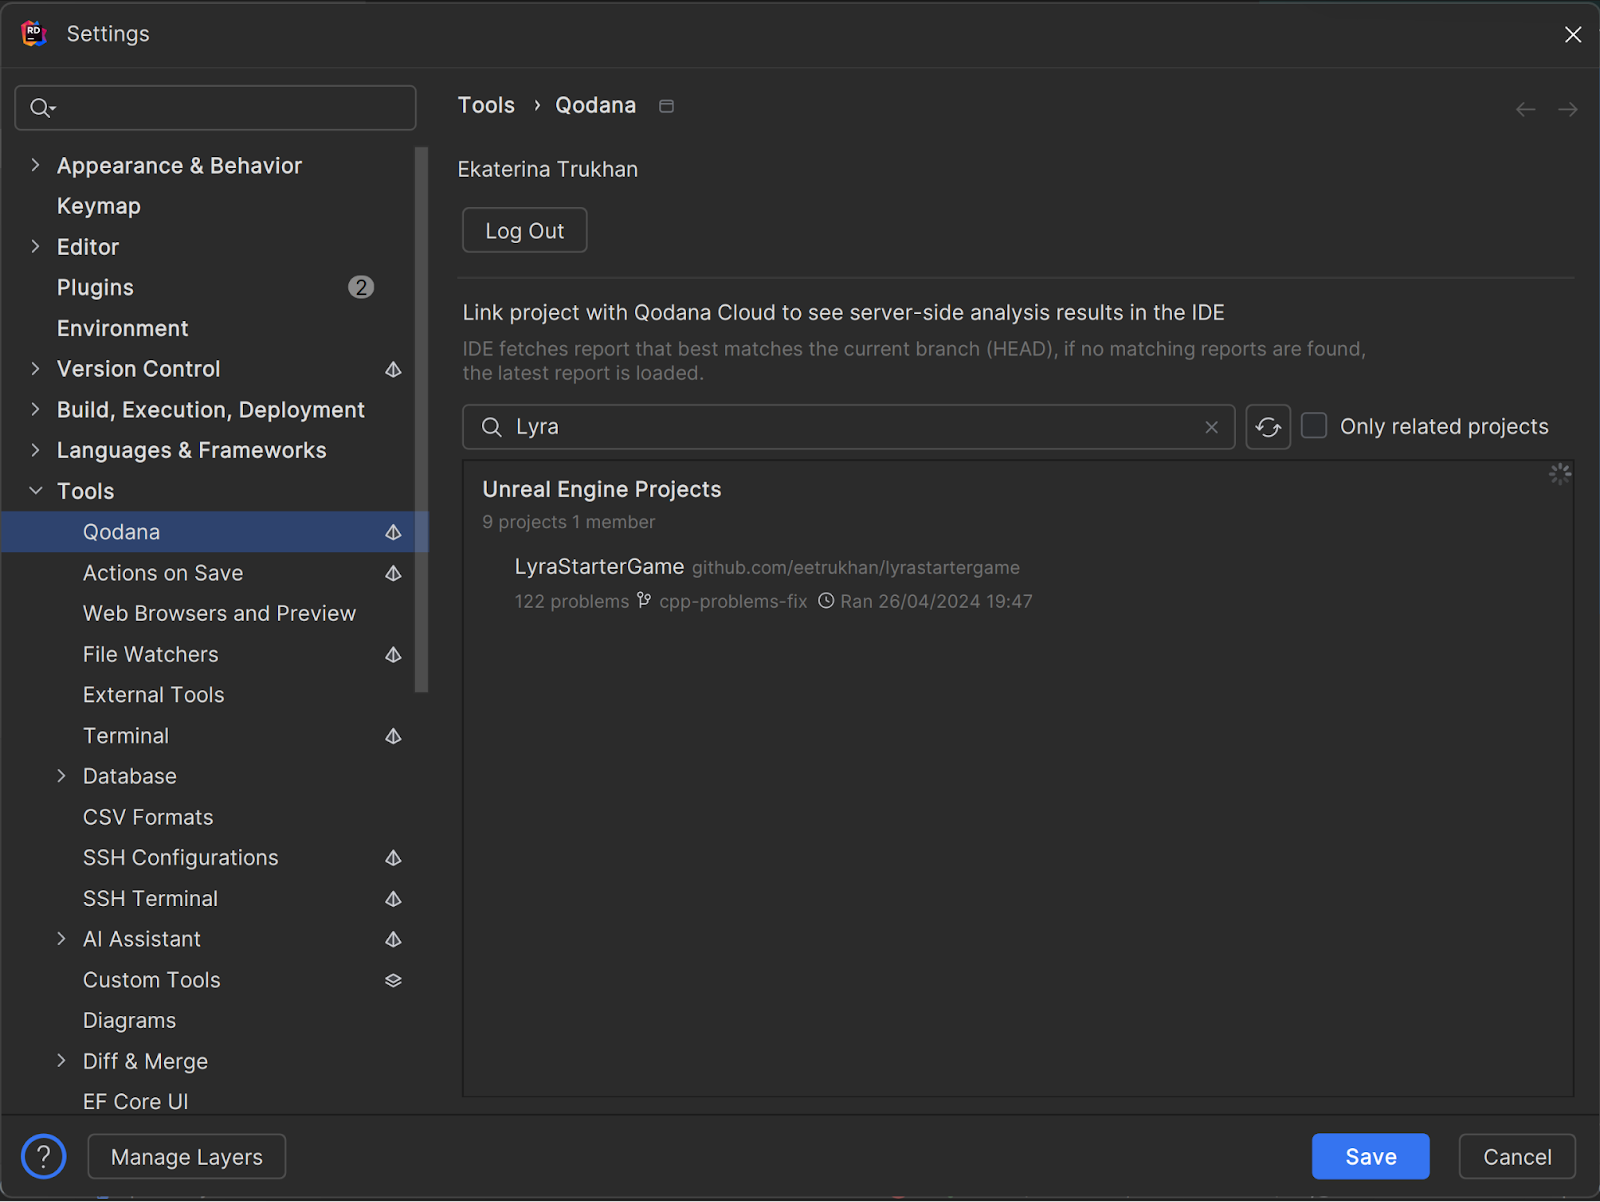Click the magnifier icon in project search

tap(491, 427)
